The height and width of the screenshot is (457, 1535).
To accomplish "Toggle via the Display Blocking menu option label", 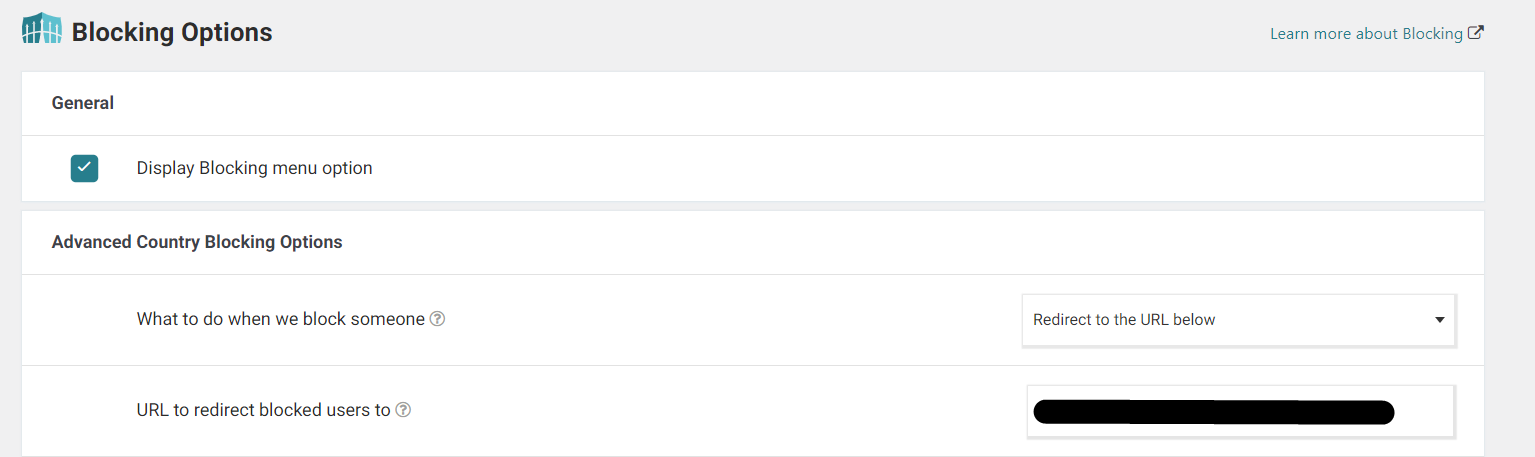I will pos(254,168).
